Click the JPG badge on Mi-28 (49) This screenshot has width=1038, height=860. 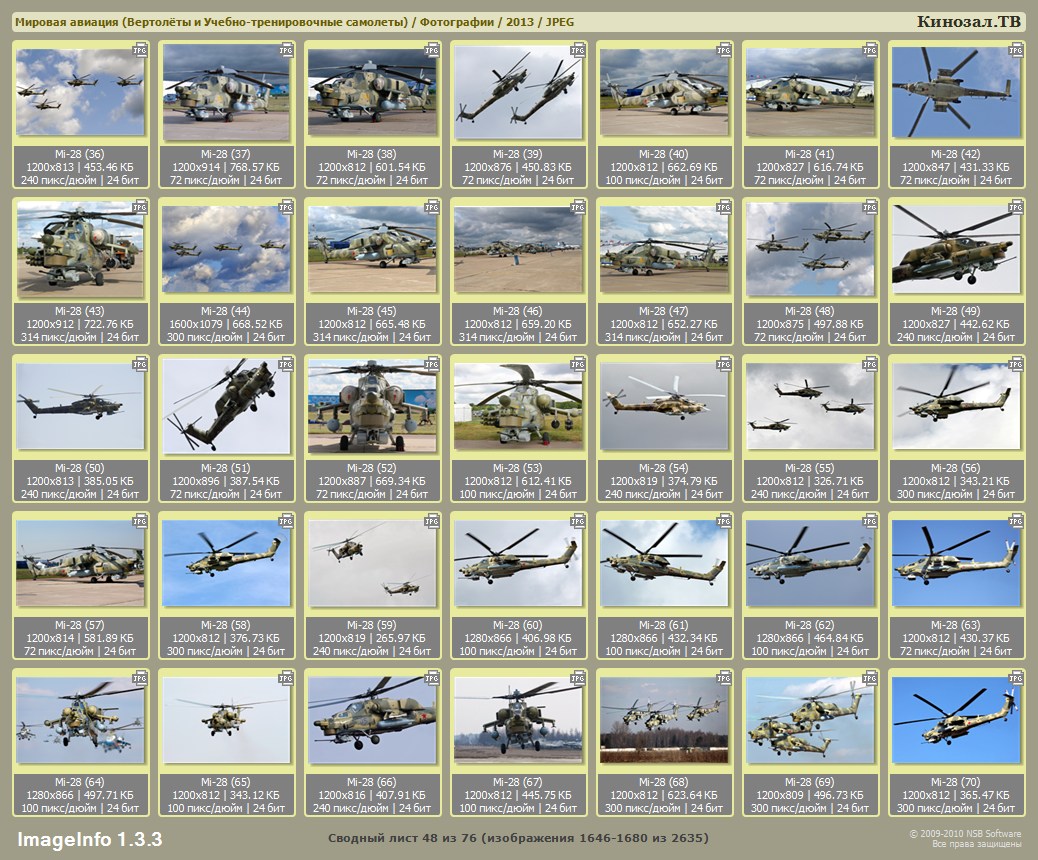pyautogui.click(x=1016, y=208)
